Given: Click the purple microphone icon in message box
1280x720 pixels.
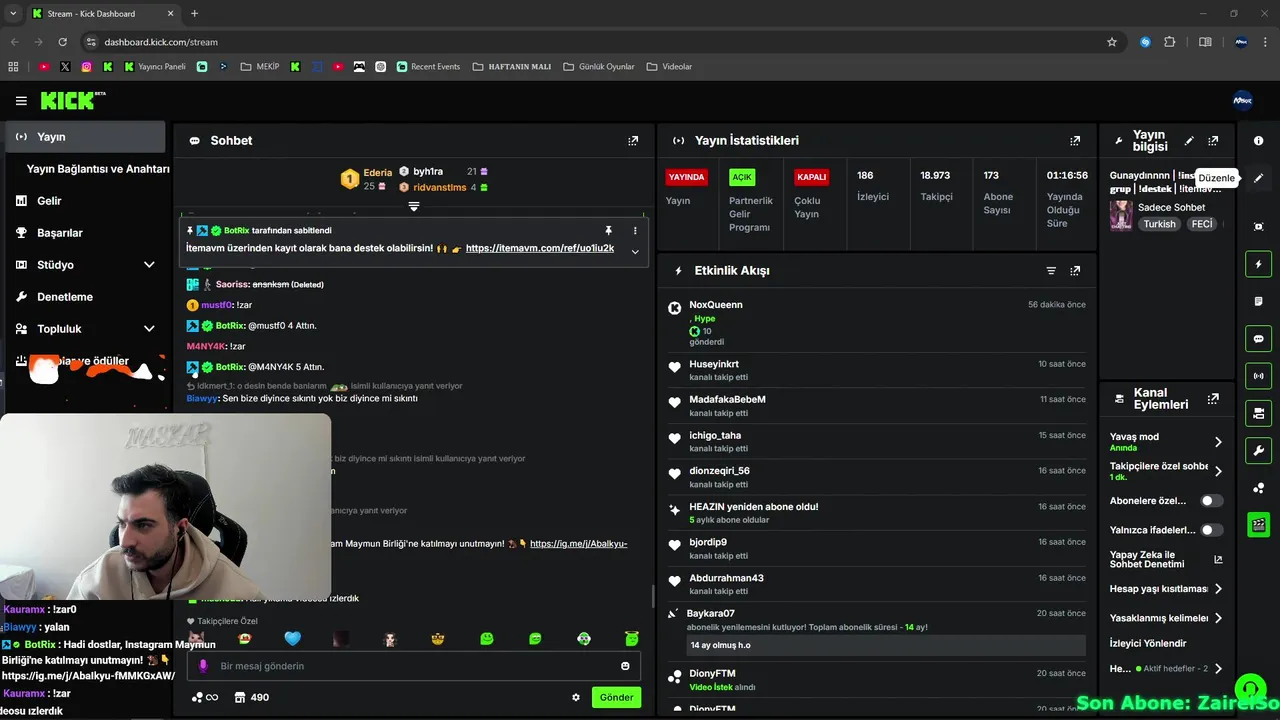Looking at the screenshot, I should (203, 666).
